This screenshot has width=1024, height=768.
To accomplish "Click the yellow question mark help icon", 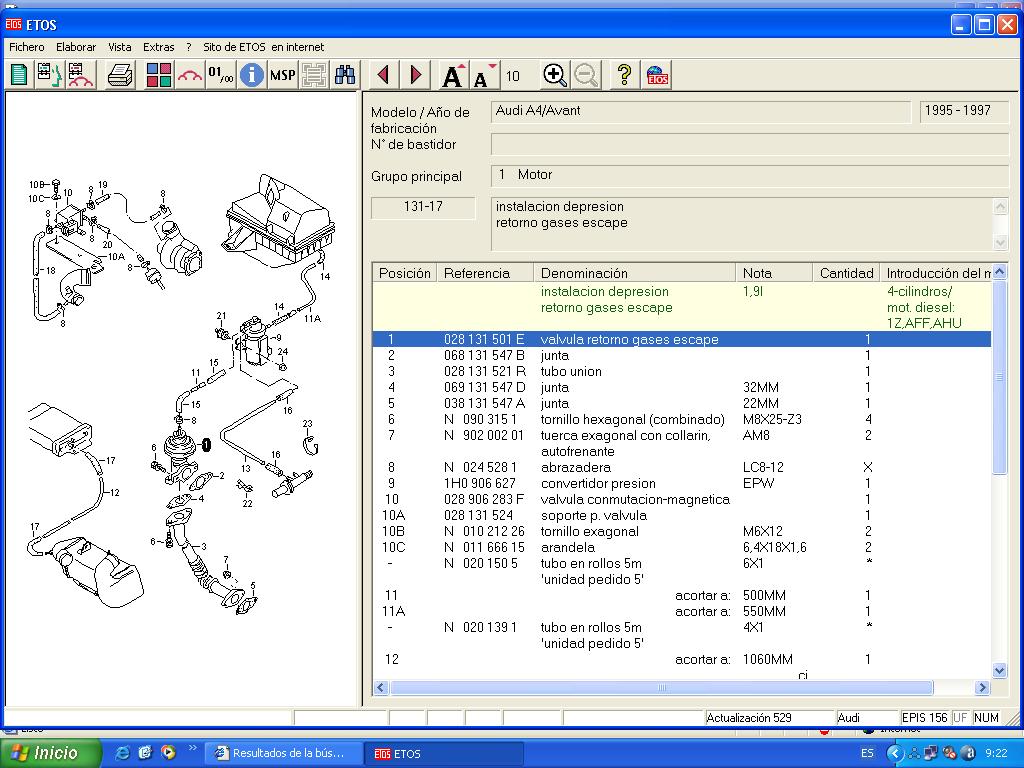I will (624, 75).
